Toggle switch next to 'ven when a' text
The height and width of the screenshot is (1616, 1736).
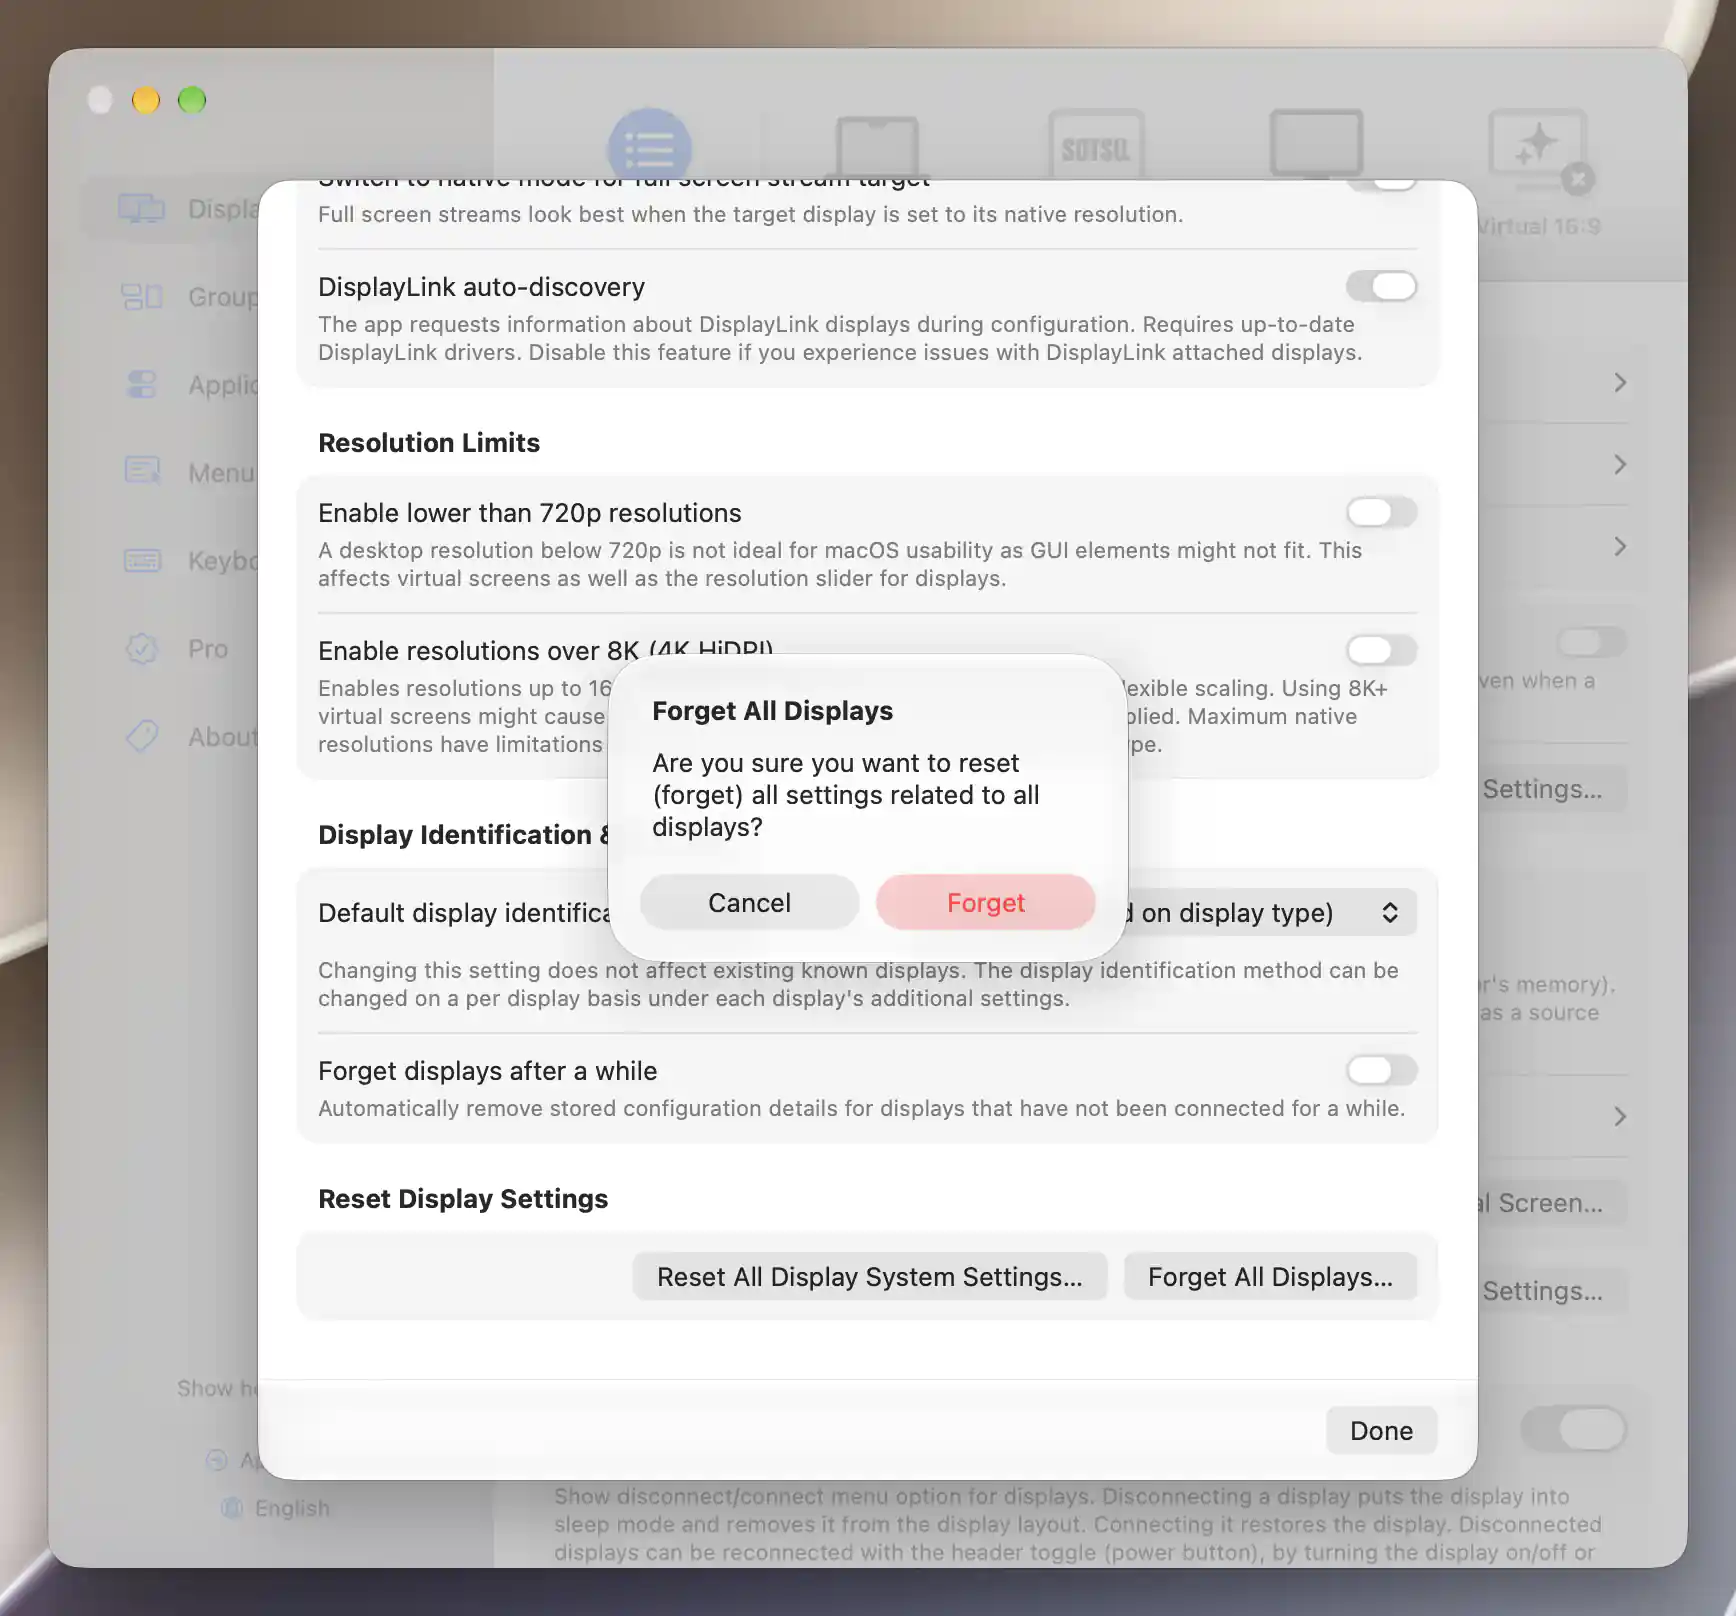pos(1591,642)
